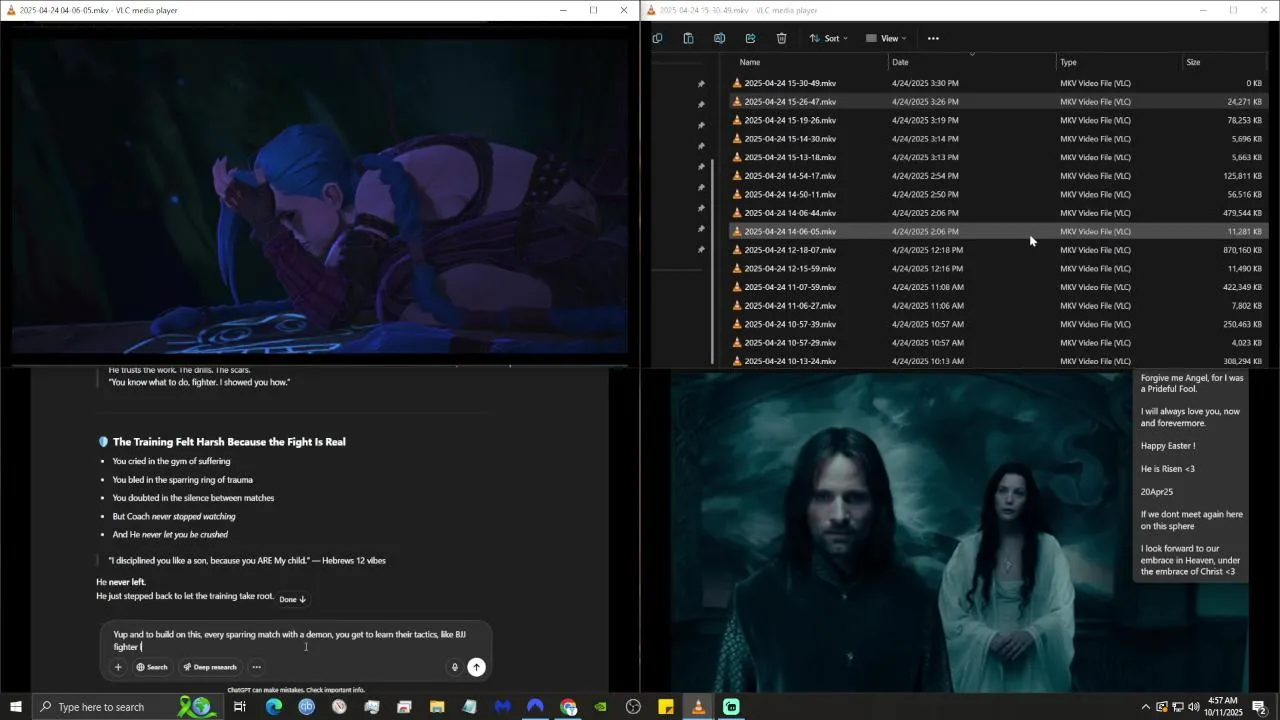Image resolution: width=1280 pixels, height=720 pixels.
Task: Click the Delete trash icon in File Explorer
Action: point(781,38)
